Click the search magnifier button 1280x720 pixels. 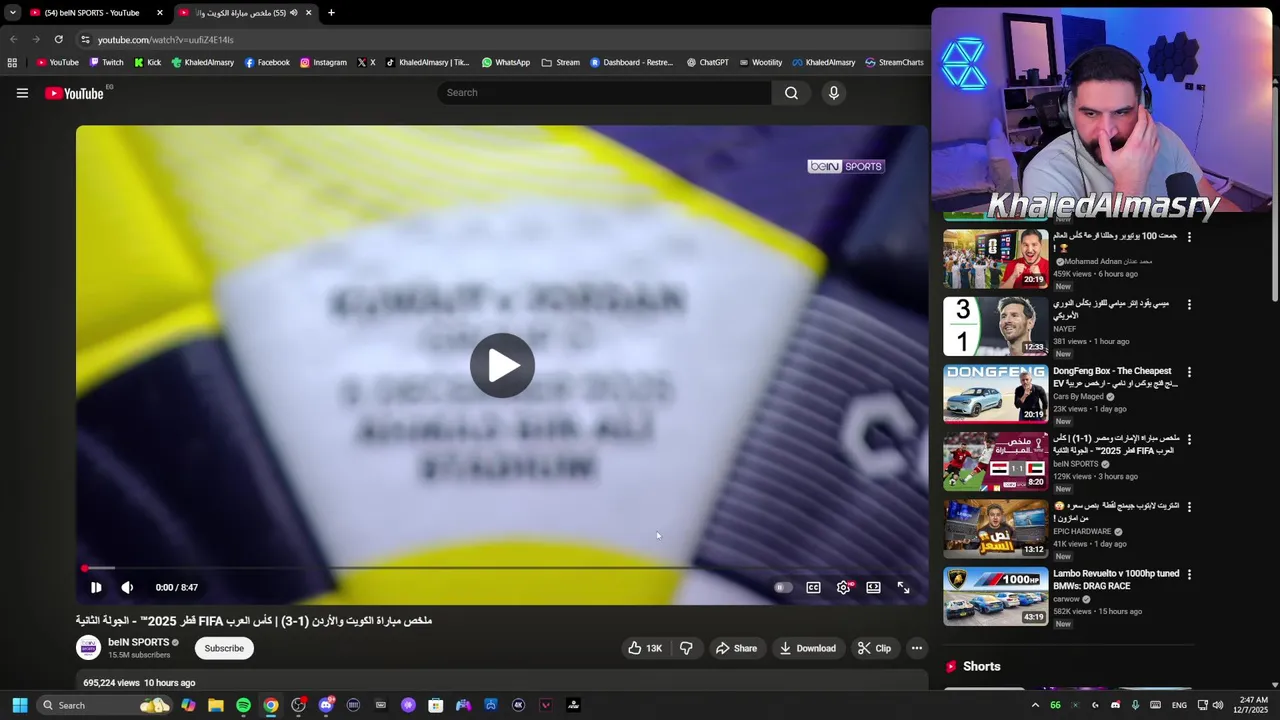coord(791,93)
